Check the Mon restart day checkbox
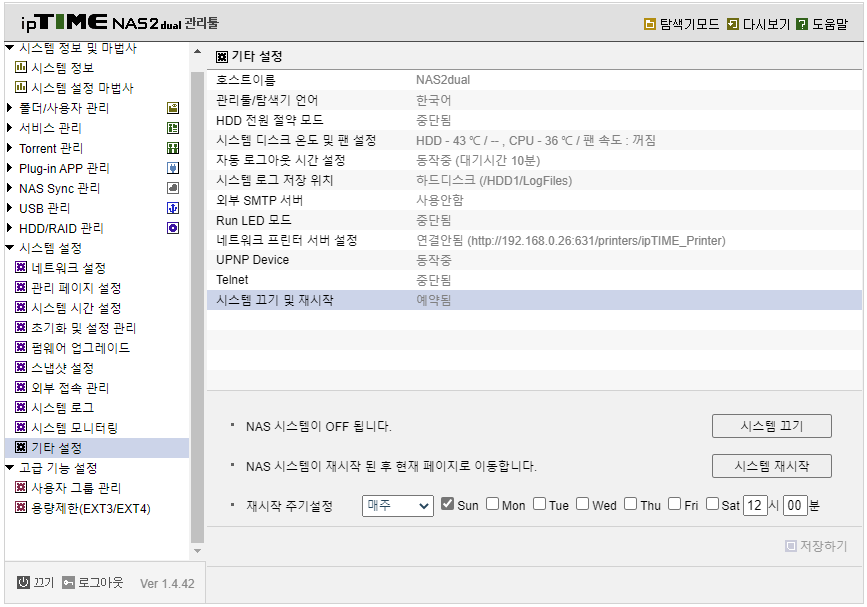Screen dimensions: 867x607 coord(493,504)
